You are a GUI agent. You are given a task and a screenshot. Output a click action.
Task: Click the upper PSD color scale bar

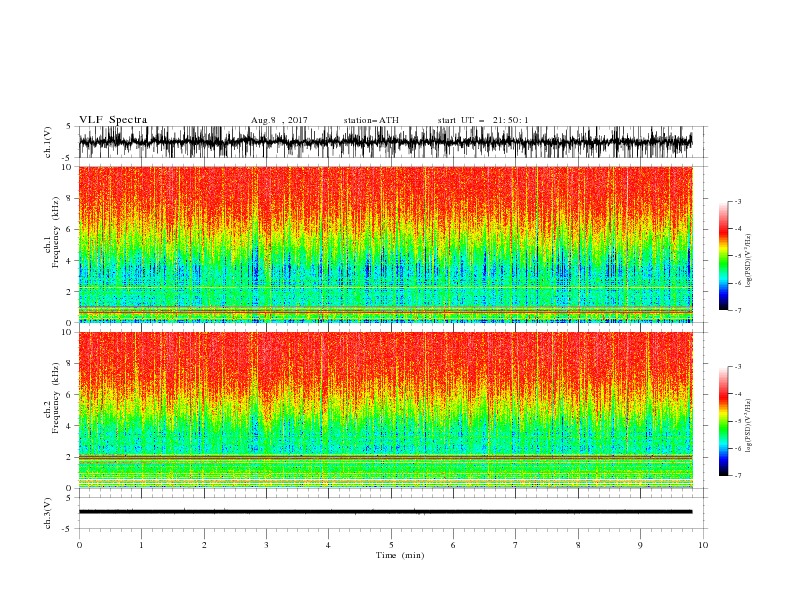[x=723, y=256]
